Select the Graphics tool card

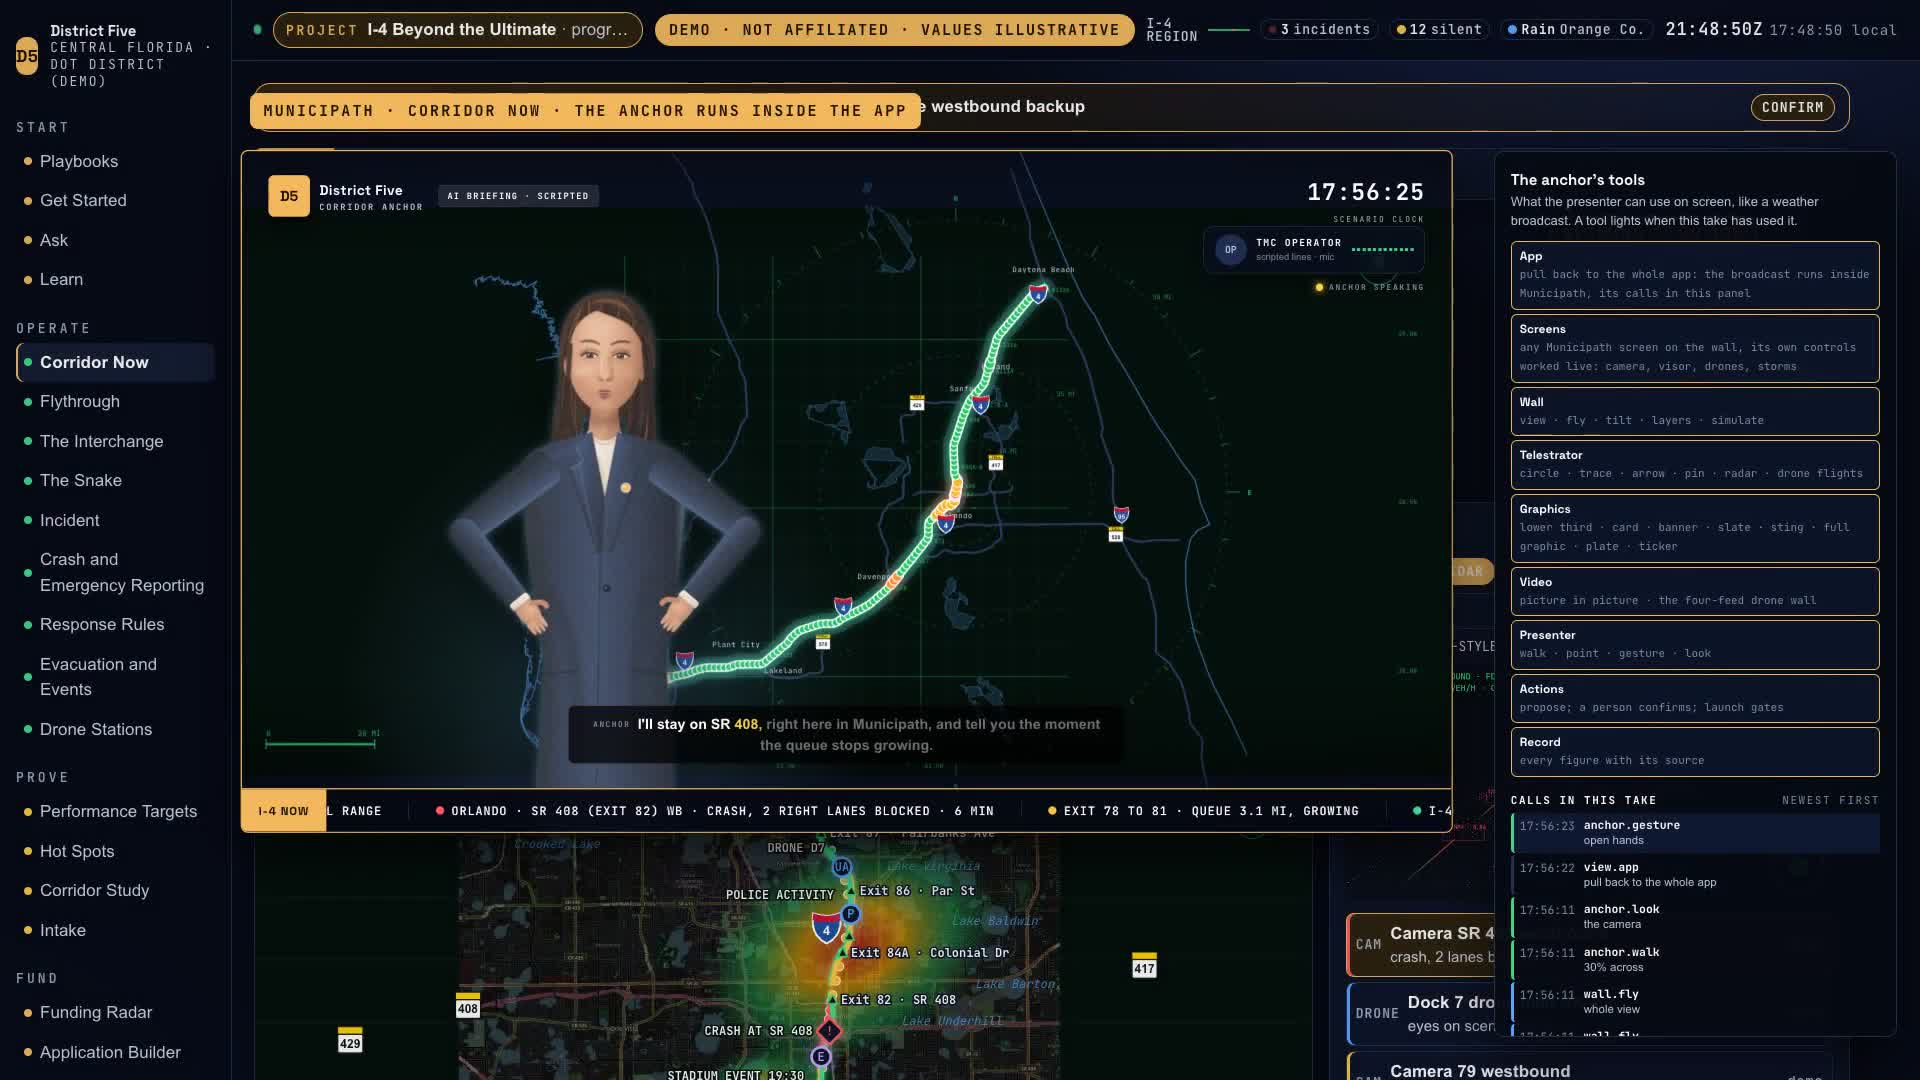click(x=1694, y=528)
